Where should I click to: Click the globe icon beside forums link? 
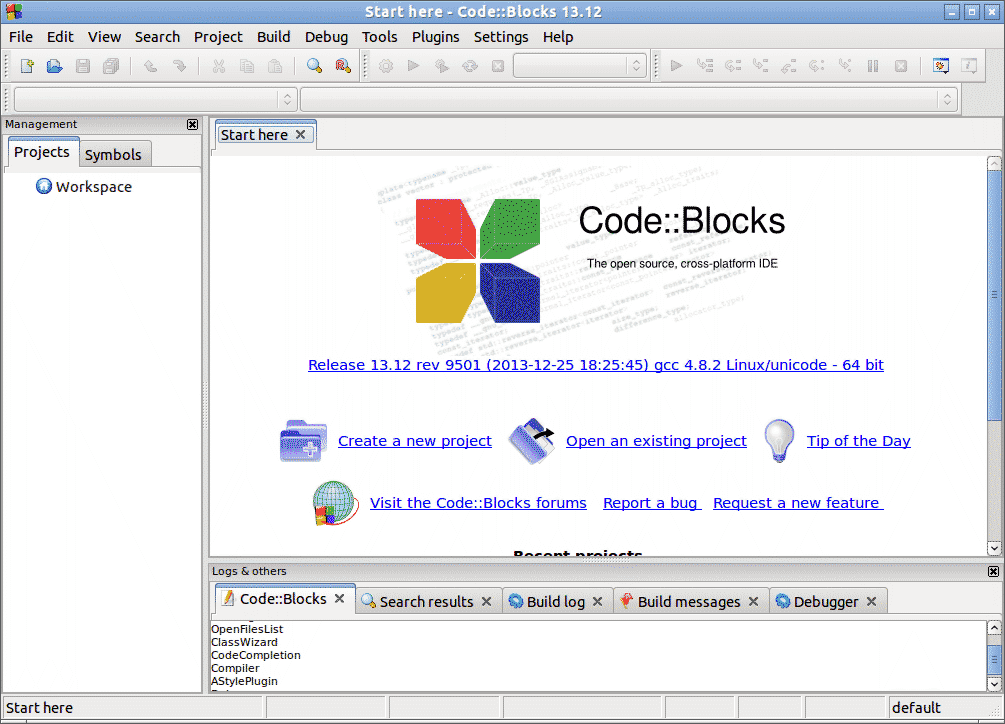[x=334, y=503]
